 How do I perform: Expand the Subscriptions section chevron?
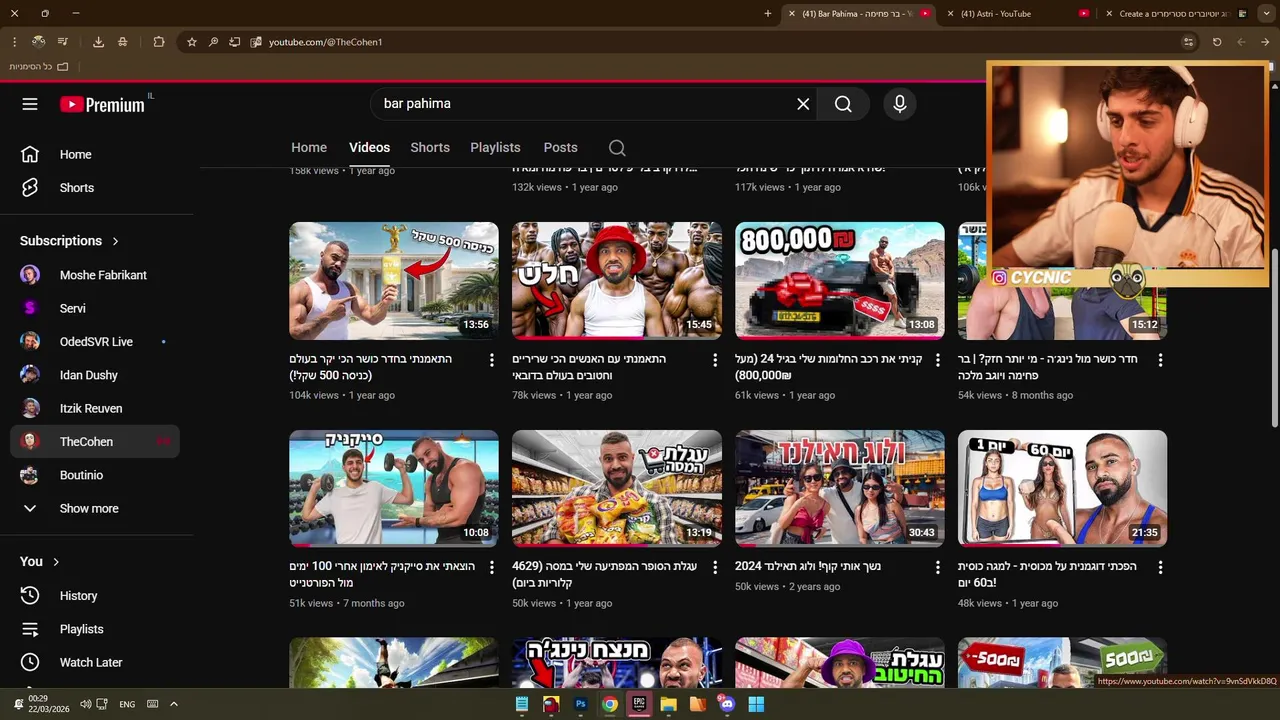[115, 241]
